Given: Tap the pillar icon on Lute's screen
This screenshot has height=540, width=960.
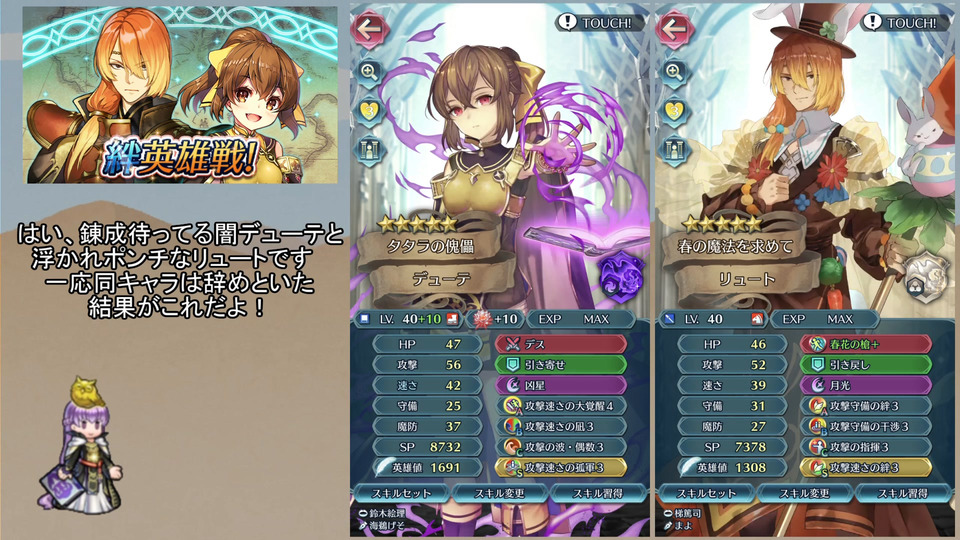Looking at the screenshot, I should (x=674, y=149).
